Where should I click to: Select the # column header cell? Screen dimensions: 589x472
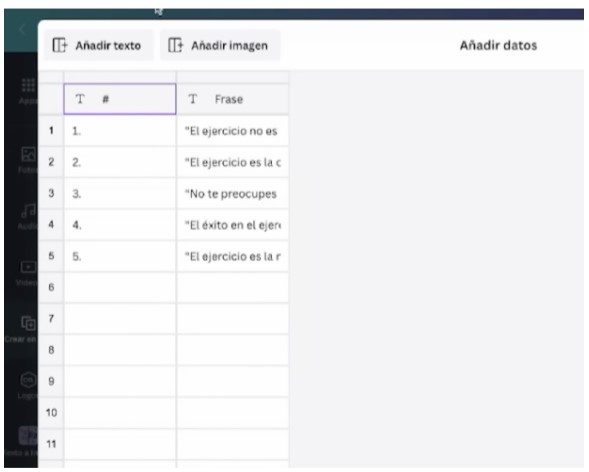120,99
